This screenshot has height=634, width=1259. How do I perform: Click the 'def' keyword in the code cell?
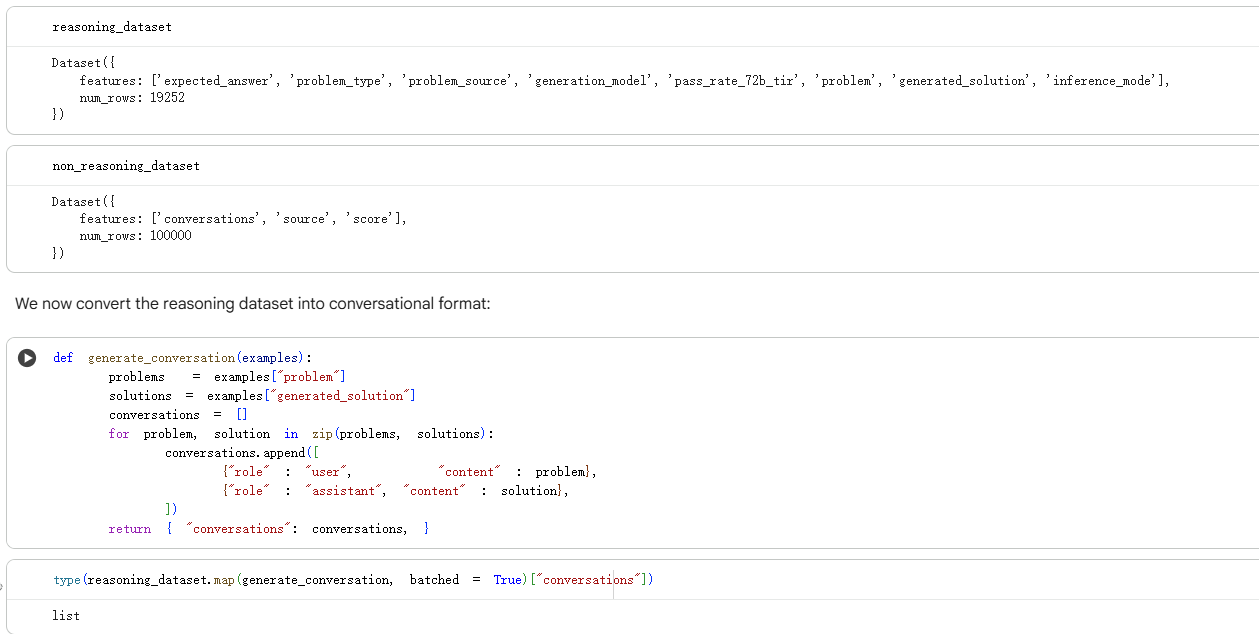tap(63, 358)
